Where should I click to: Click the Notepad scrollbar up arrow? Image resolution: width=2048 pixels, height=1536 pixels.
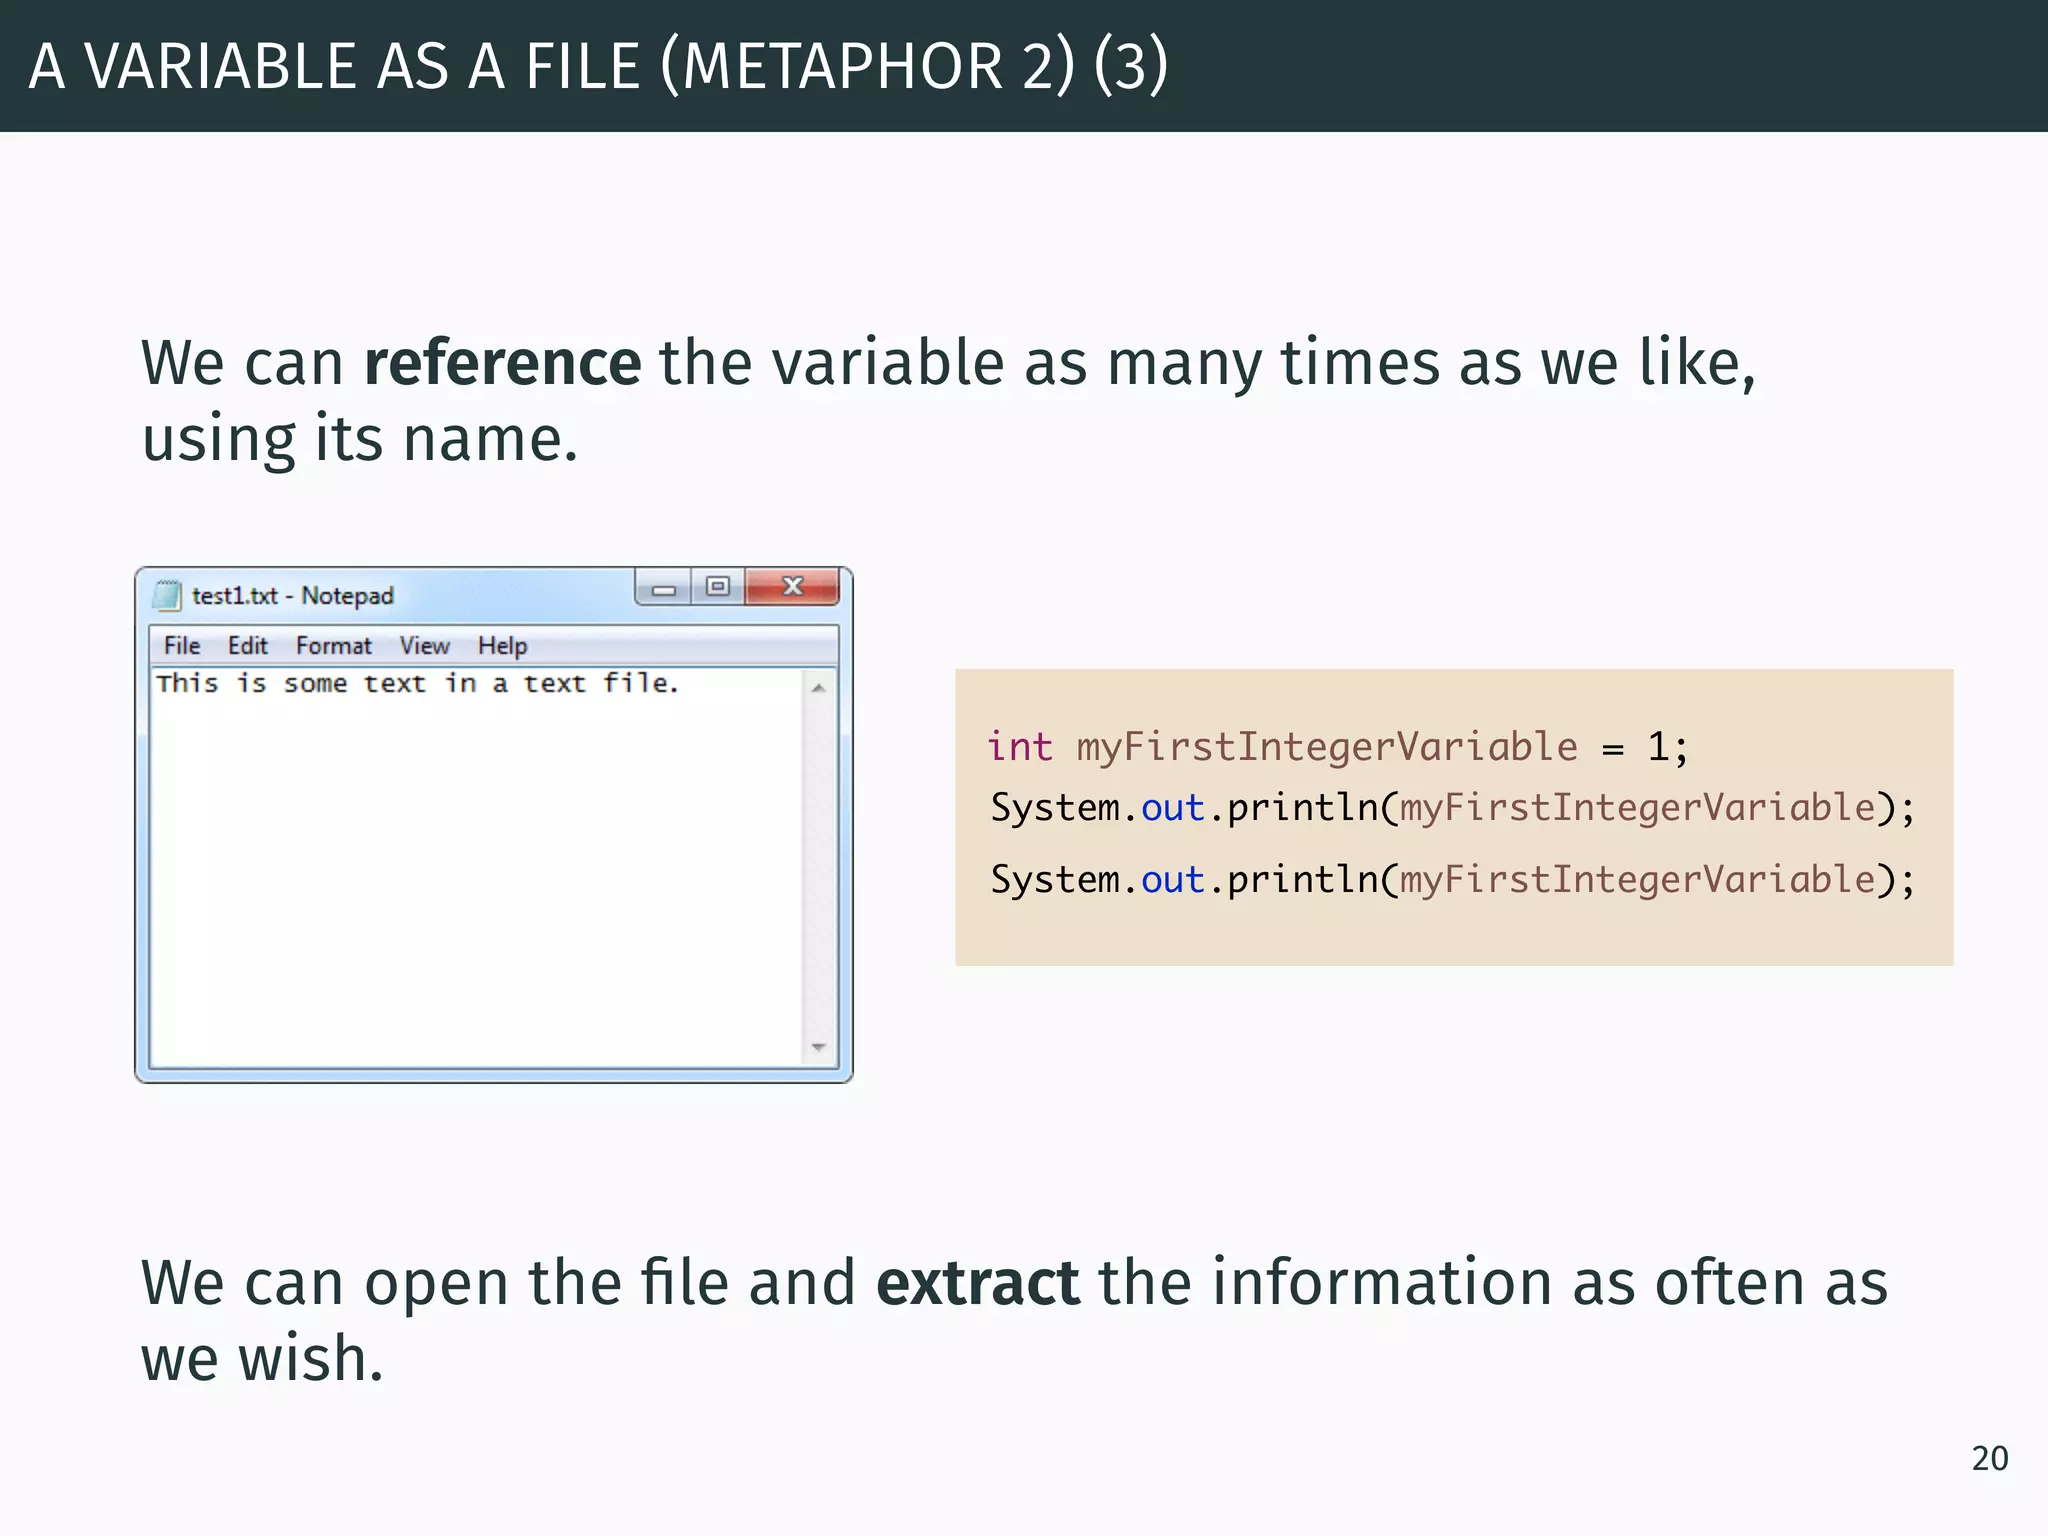tap(819, 688)
